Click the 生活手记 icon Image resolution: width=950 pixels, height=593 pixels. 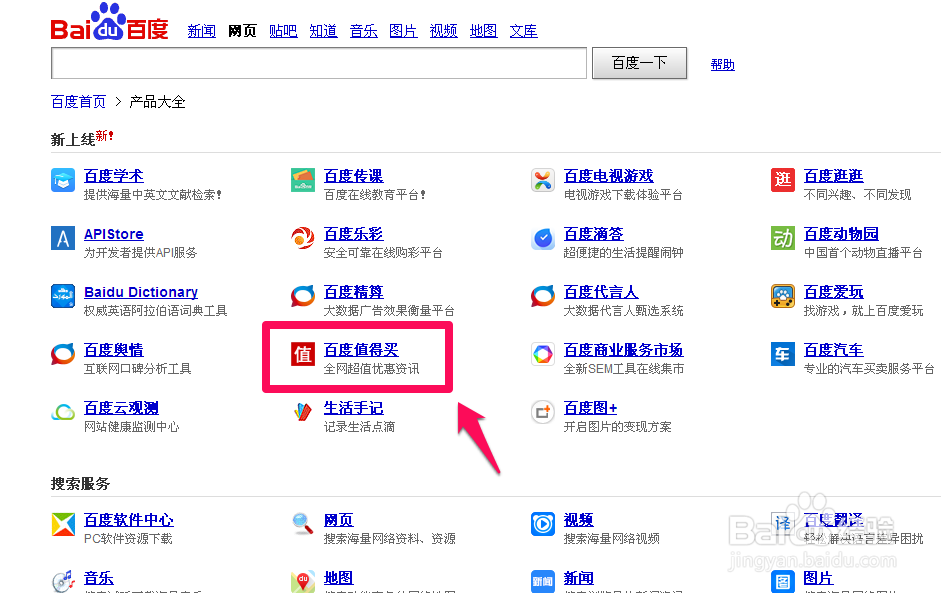click(303, 412)
